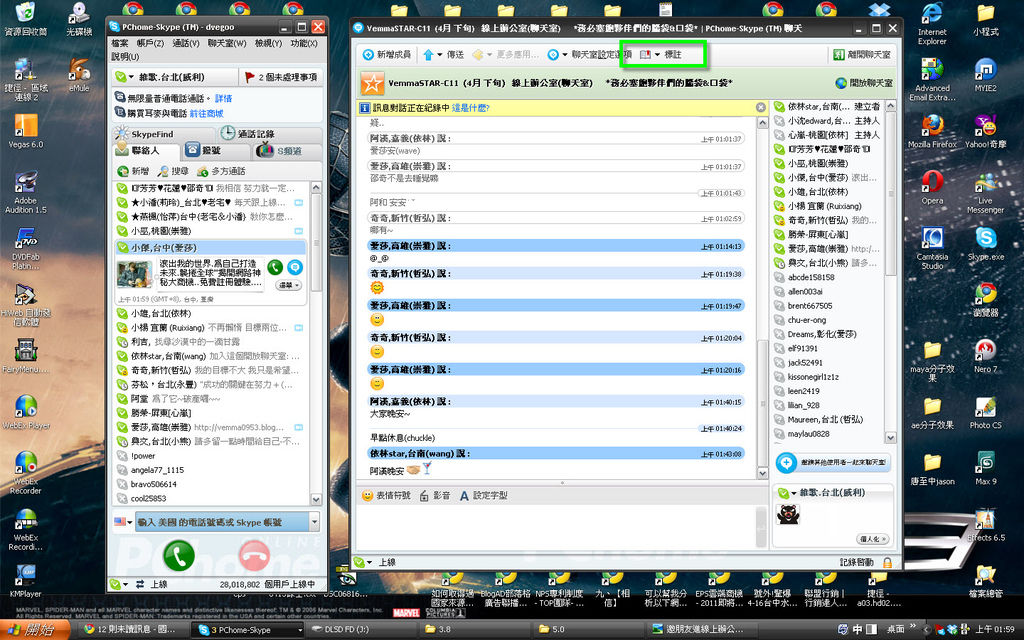Expand the 傳送 dropdown arrow

pyautogui.click(x=440, y=55)
